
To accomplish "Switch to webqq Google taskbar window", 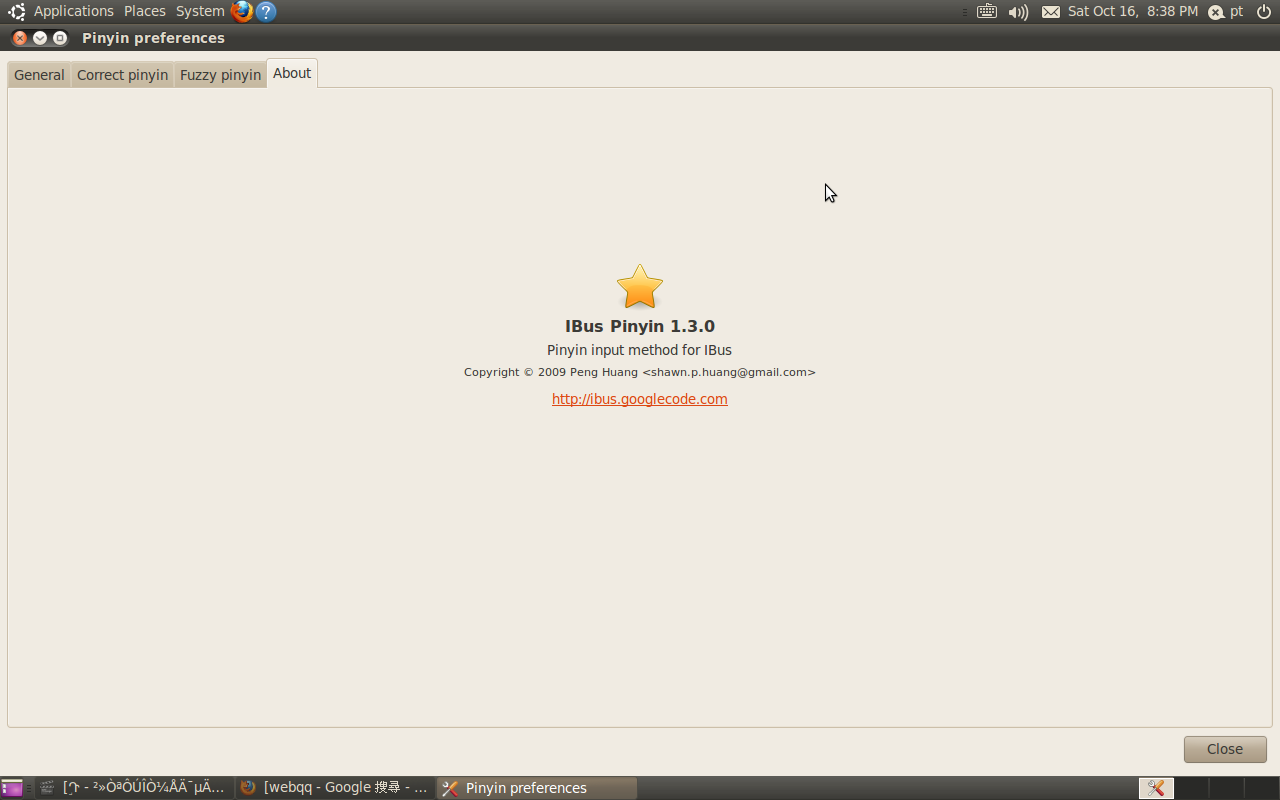I will click(335, 788).
